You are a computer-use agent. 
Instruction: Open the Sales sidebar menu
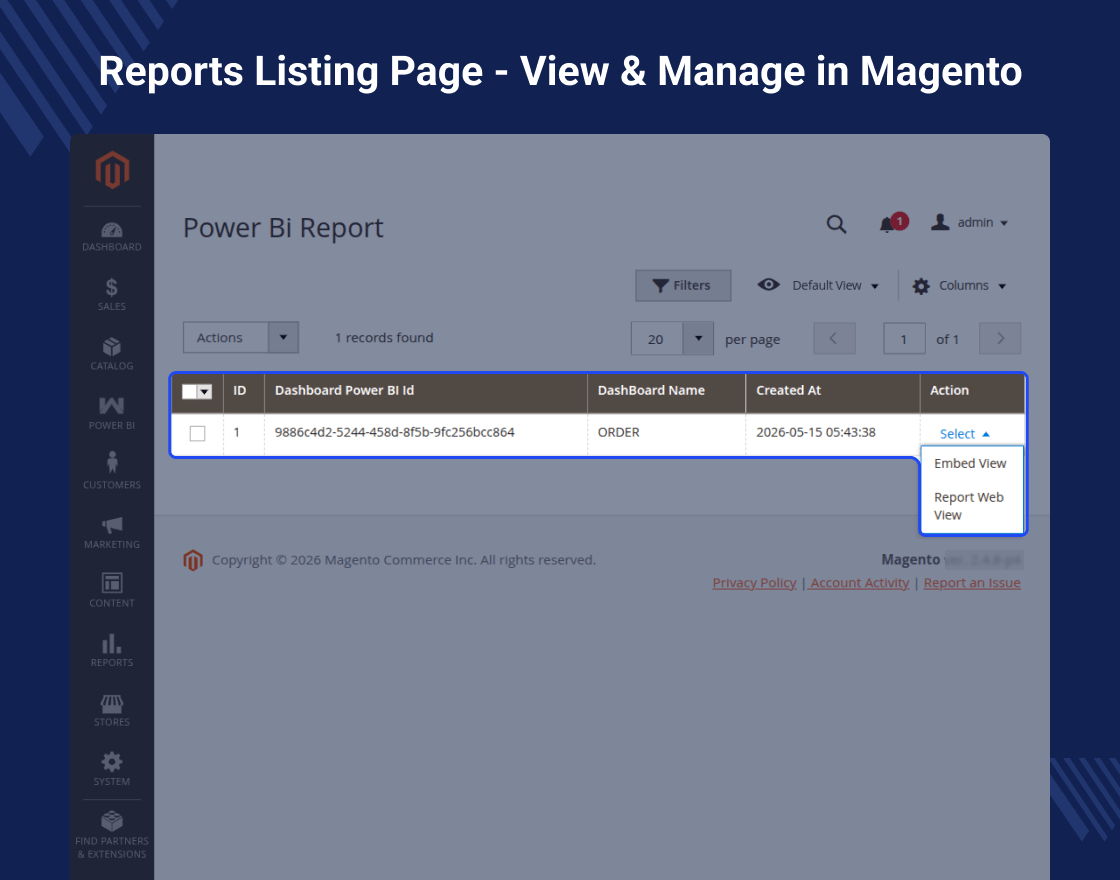(112, 295)
